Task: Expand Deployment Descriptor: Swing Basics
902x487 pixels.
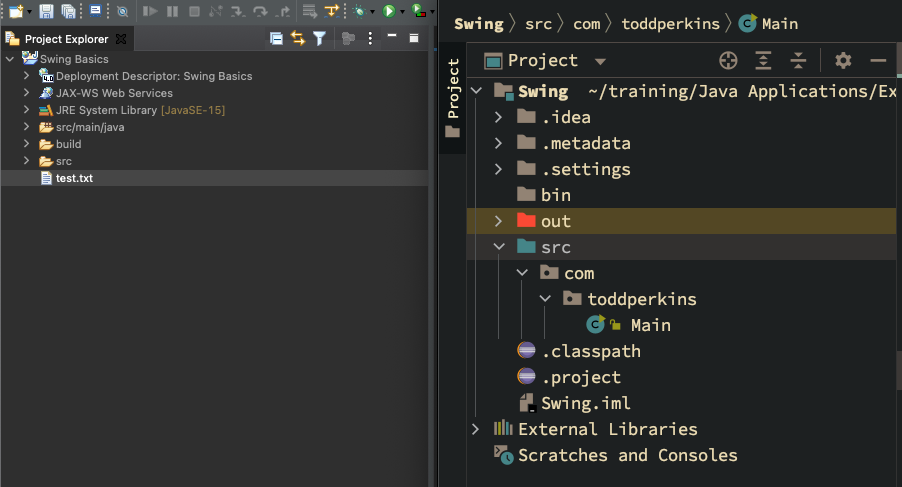Action: click(x=26, y=75)
